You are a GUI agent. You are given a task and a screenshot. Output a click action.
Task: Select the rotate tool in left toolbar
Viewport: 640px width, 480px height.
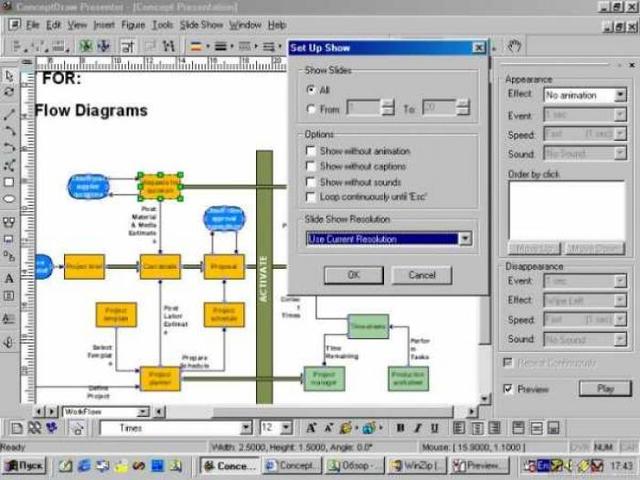pos(9,92)
